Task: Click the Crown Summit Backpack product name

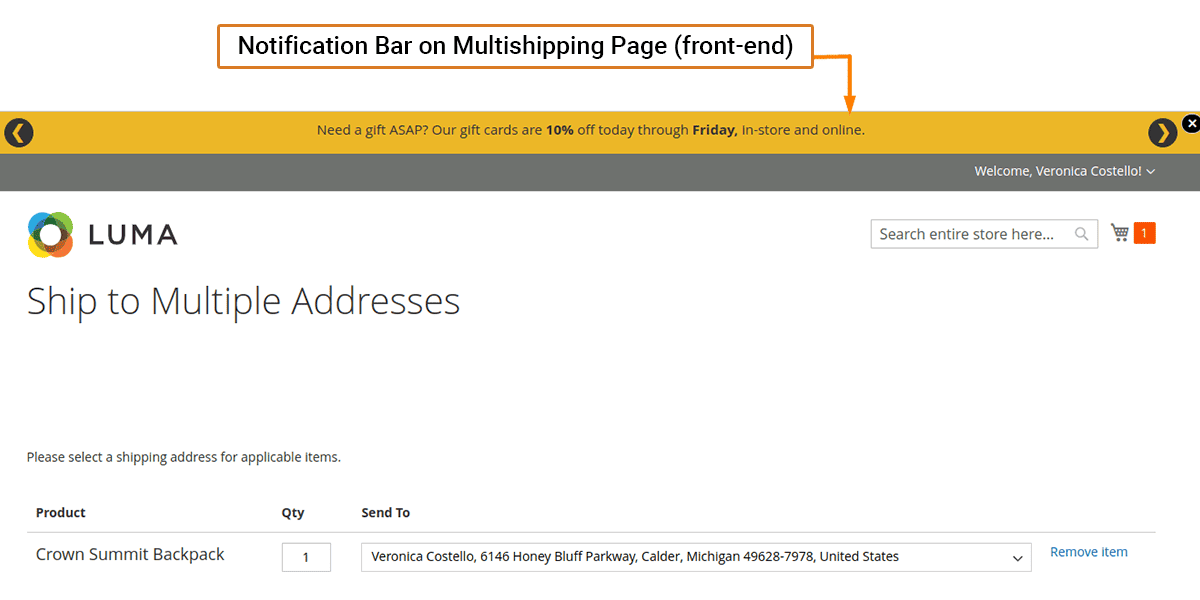Action: [130, 554]
